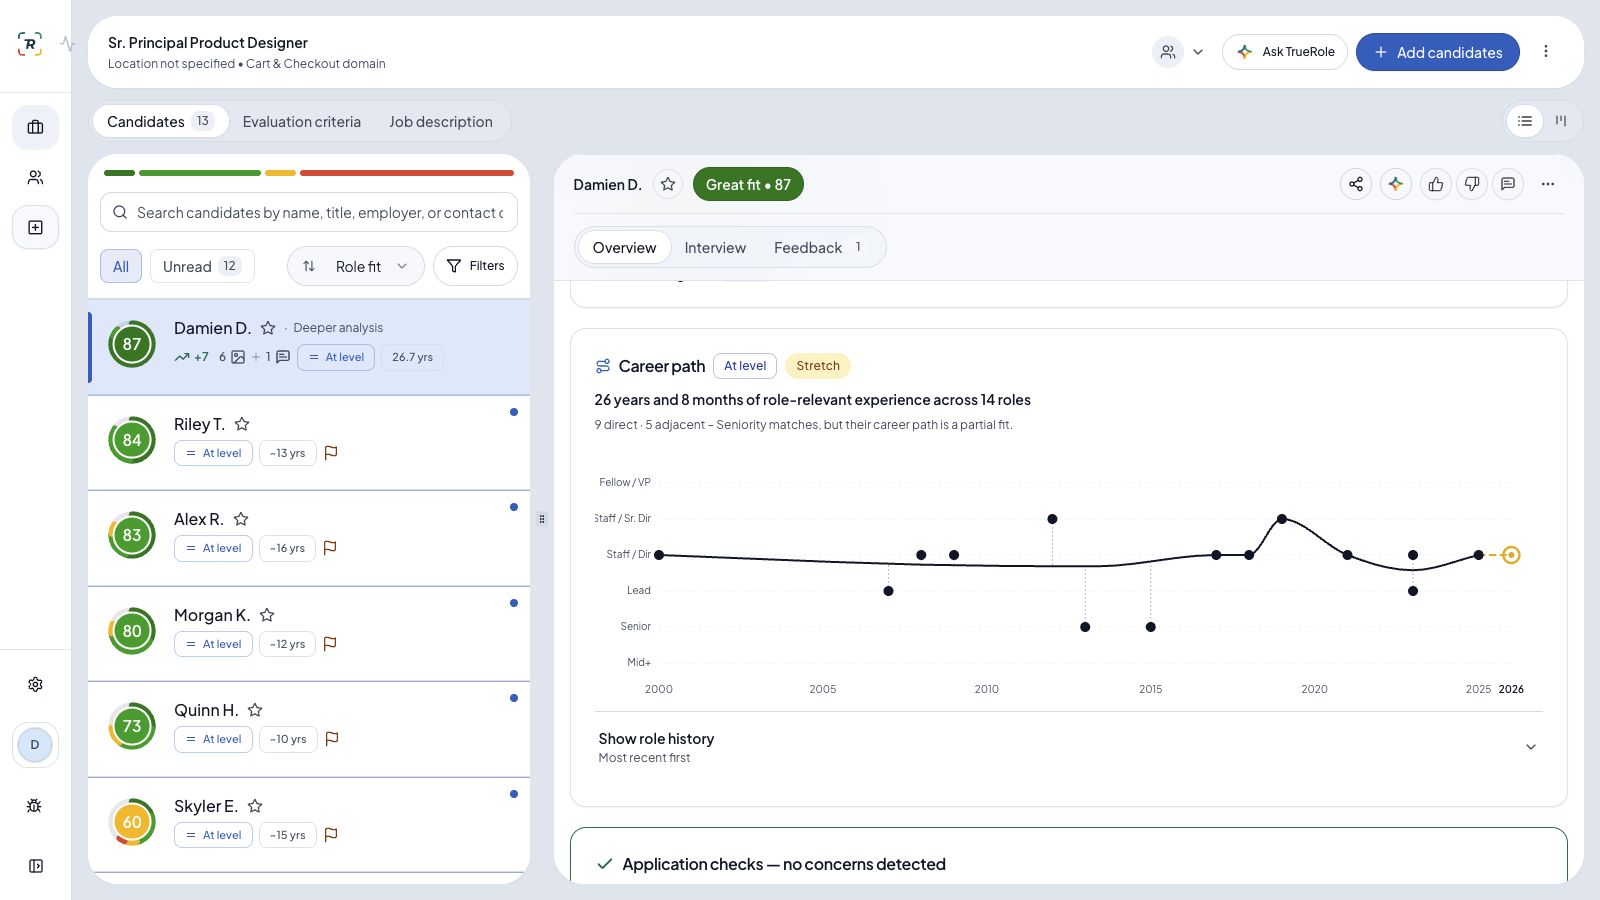Switch to Evaluation criteria tab
Screen dimensions: 1600x900
[302, 122]
